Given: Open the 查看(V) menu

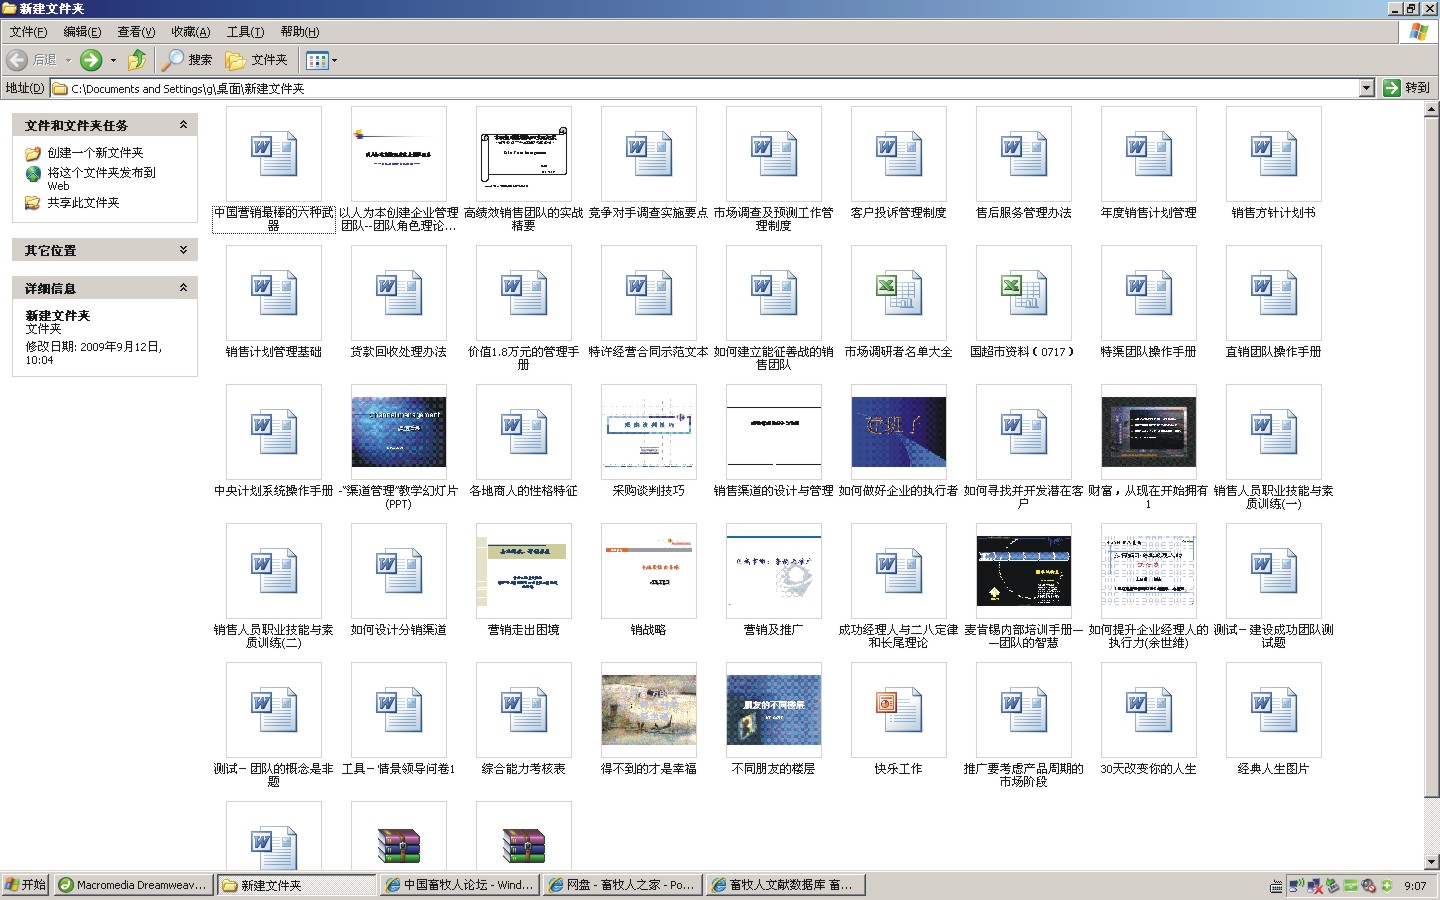Looking at the screenshot, I should coord(136,32).
